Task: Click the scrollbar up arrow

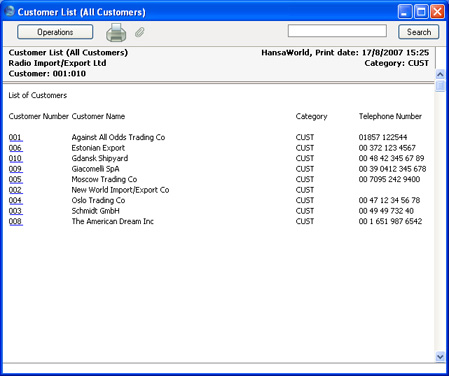Action: tap(440, 74)
